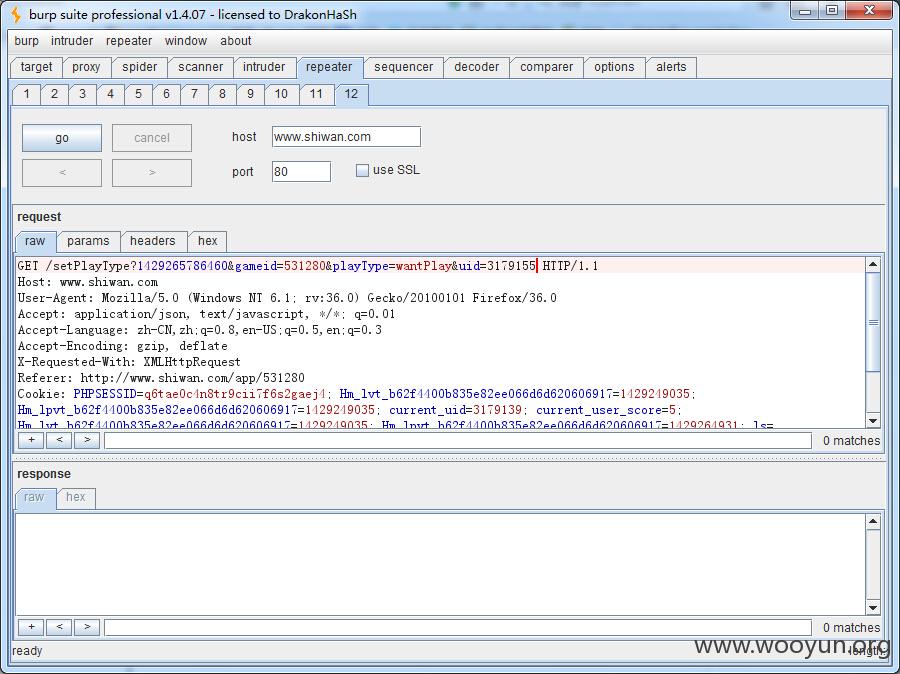Click the request pane scrollbar thumb
The width and height of the screenshot is (900, 674).
pyautogui.click(x=873, y=323)
